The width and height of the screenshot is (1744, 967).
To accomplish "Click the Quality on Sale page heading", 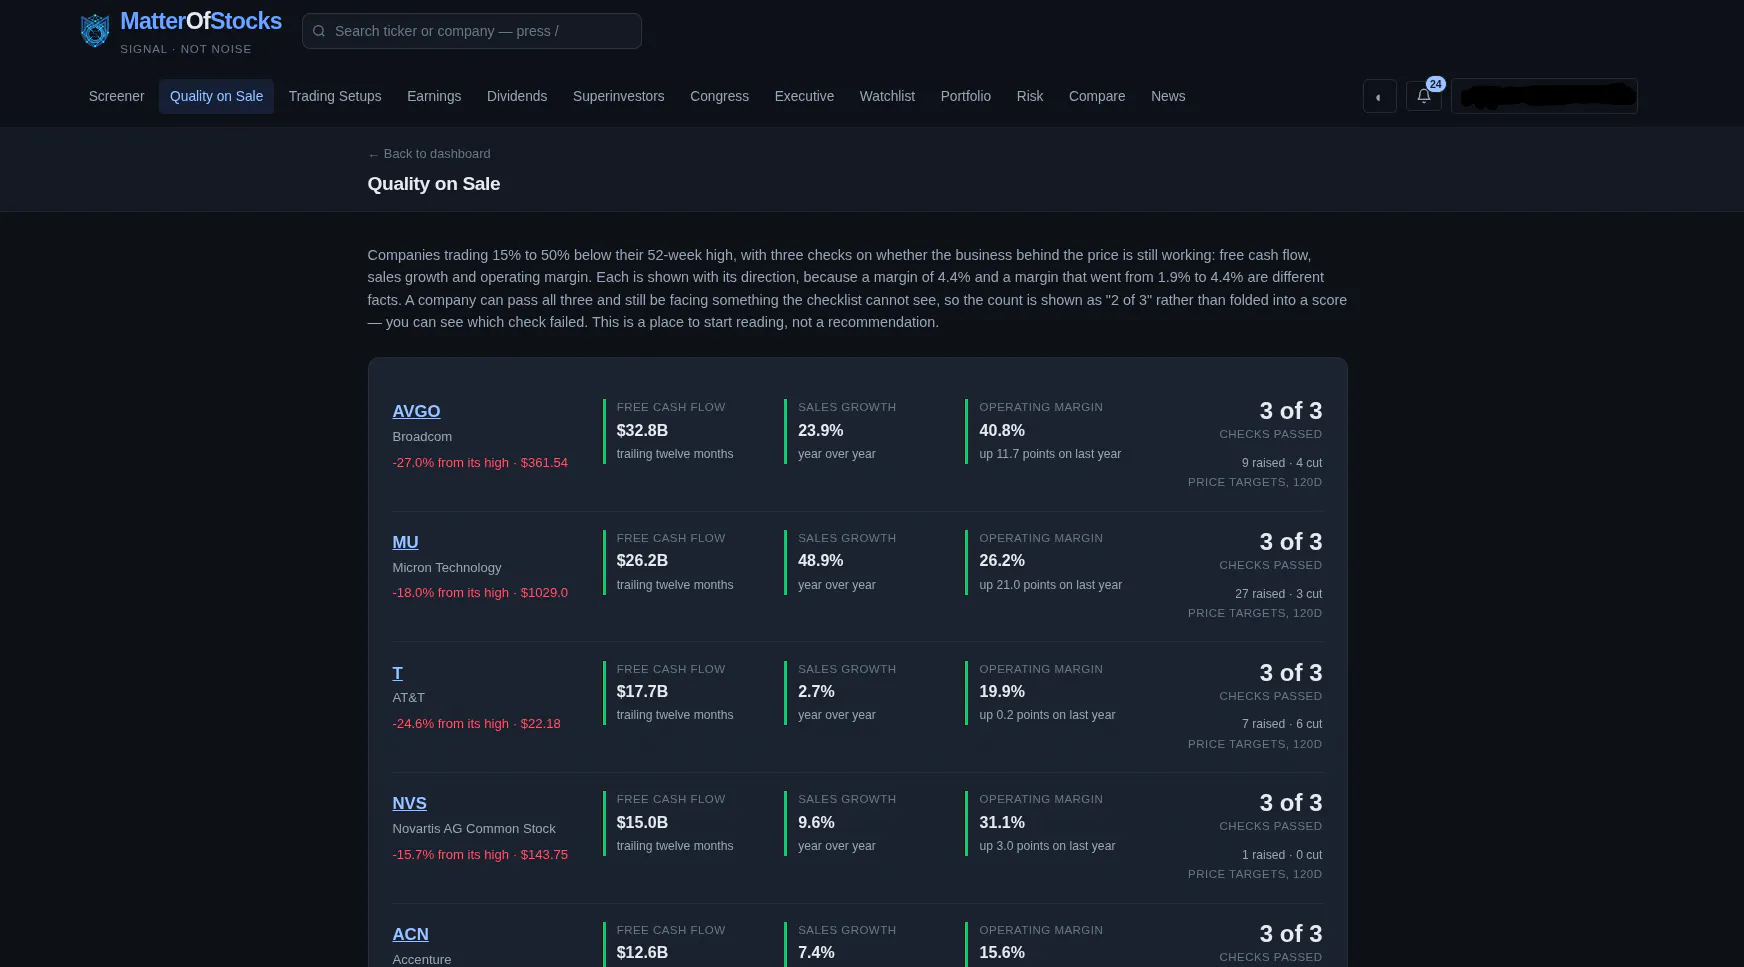I will 434,184.
